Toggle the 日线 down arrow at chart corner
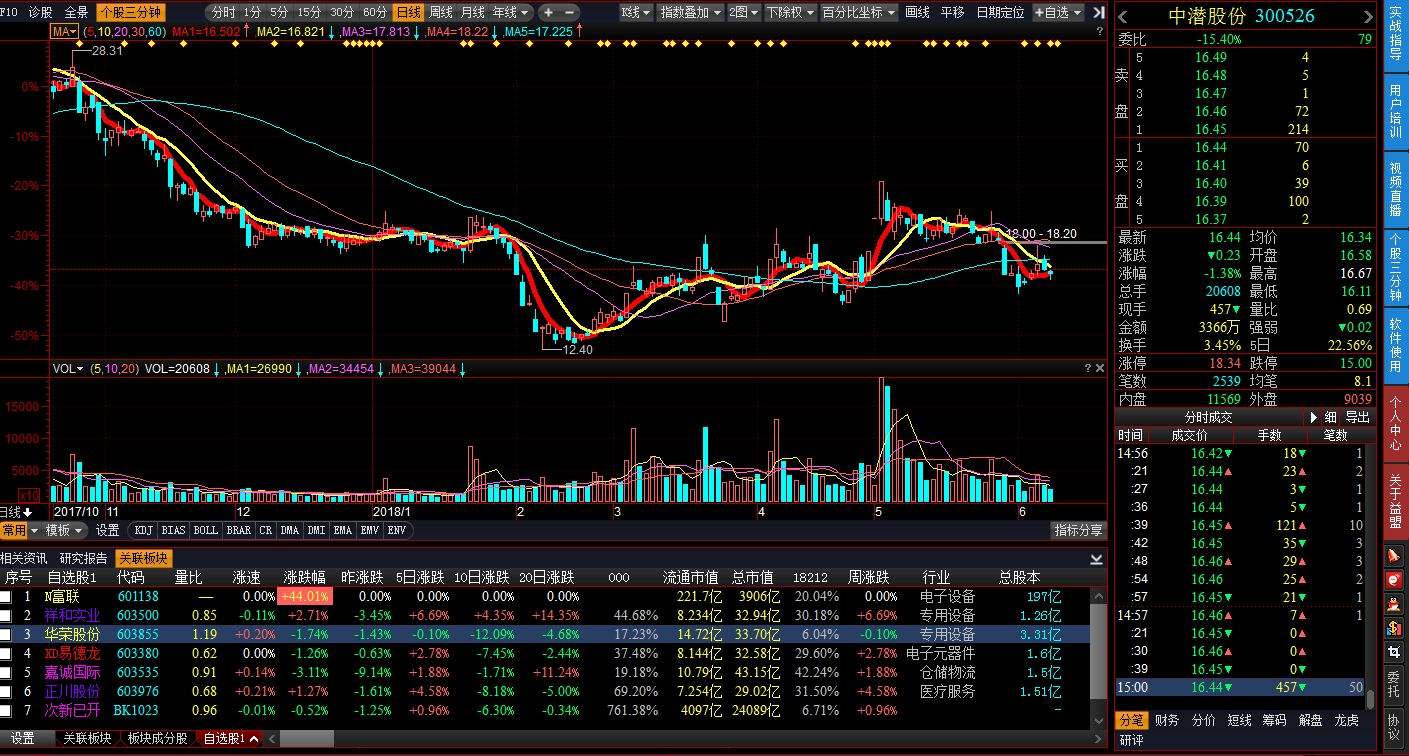The image size is (1409, 756). click(28, 512)
